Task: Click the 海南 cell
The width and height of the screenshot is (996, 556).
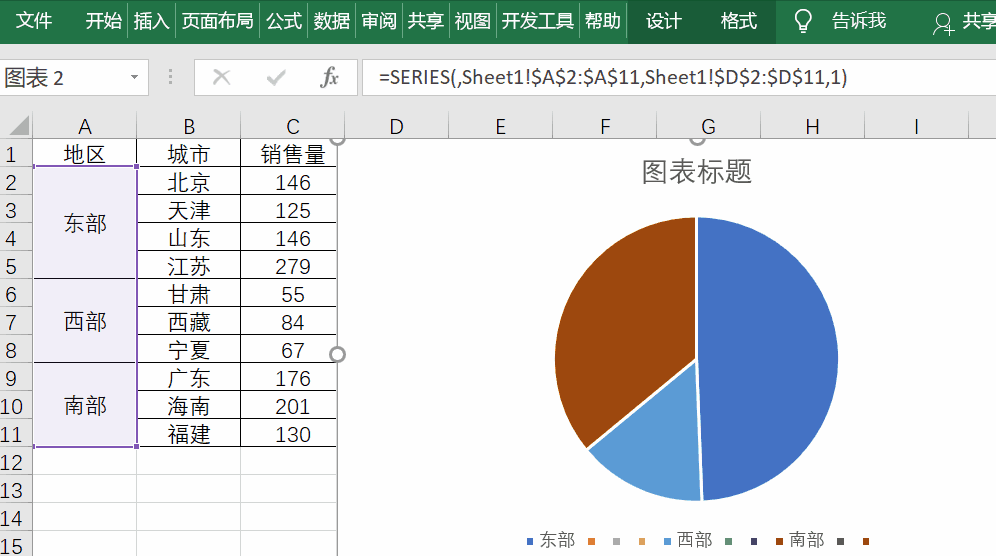Action: point(189,406)
